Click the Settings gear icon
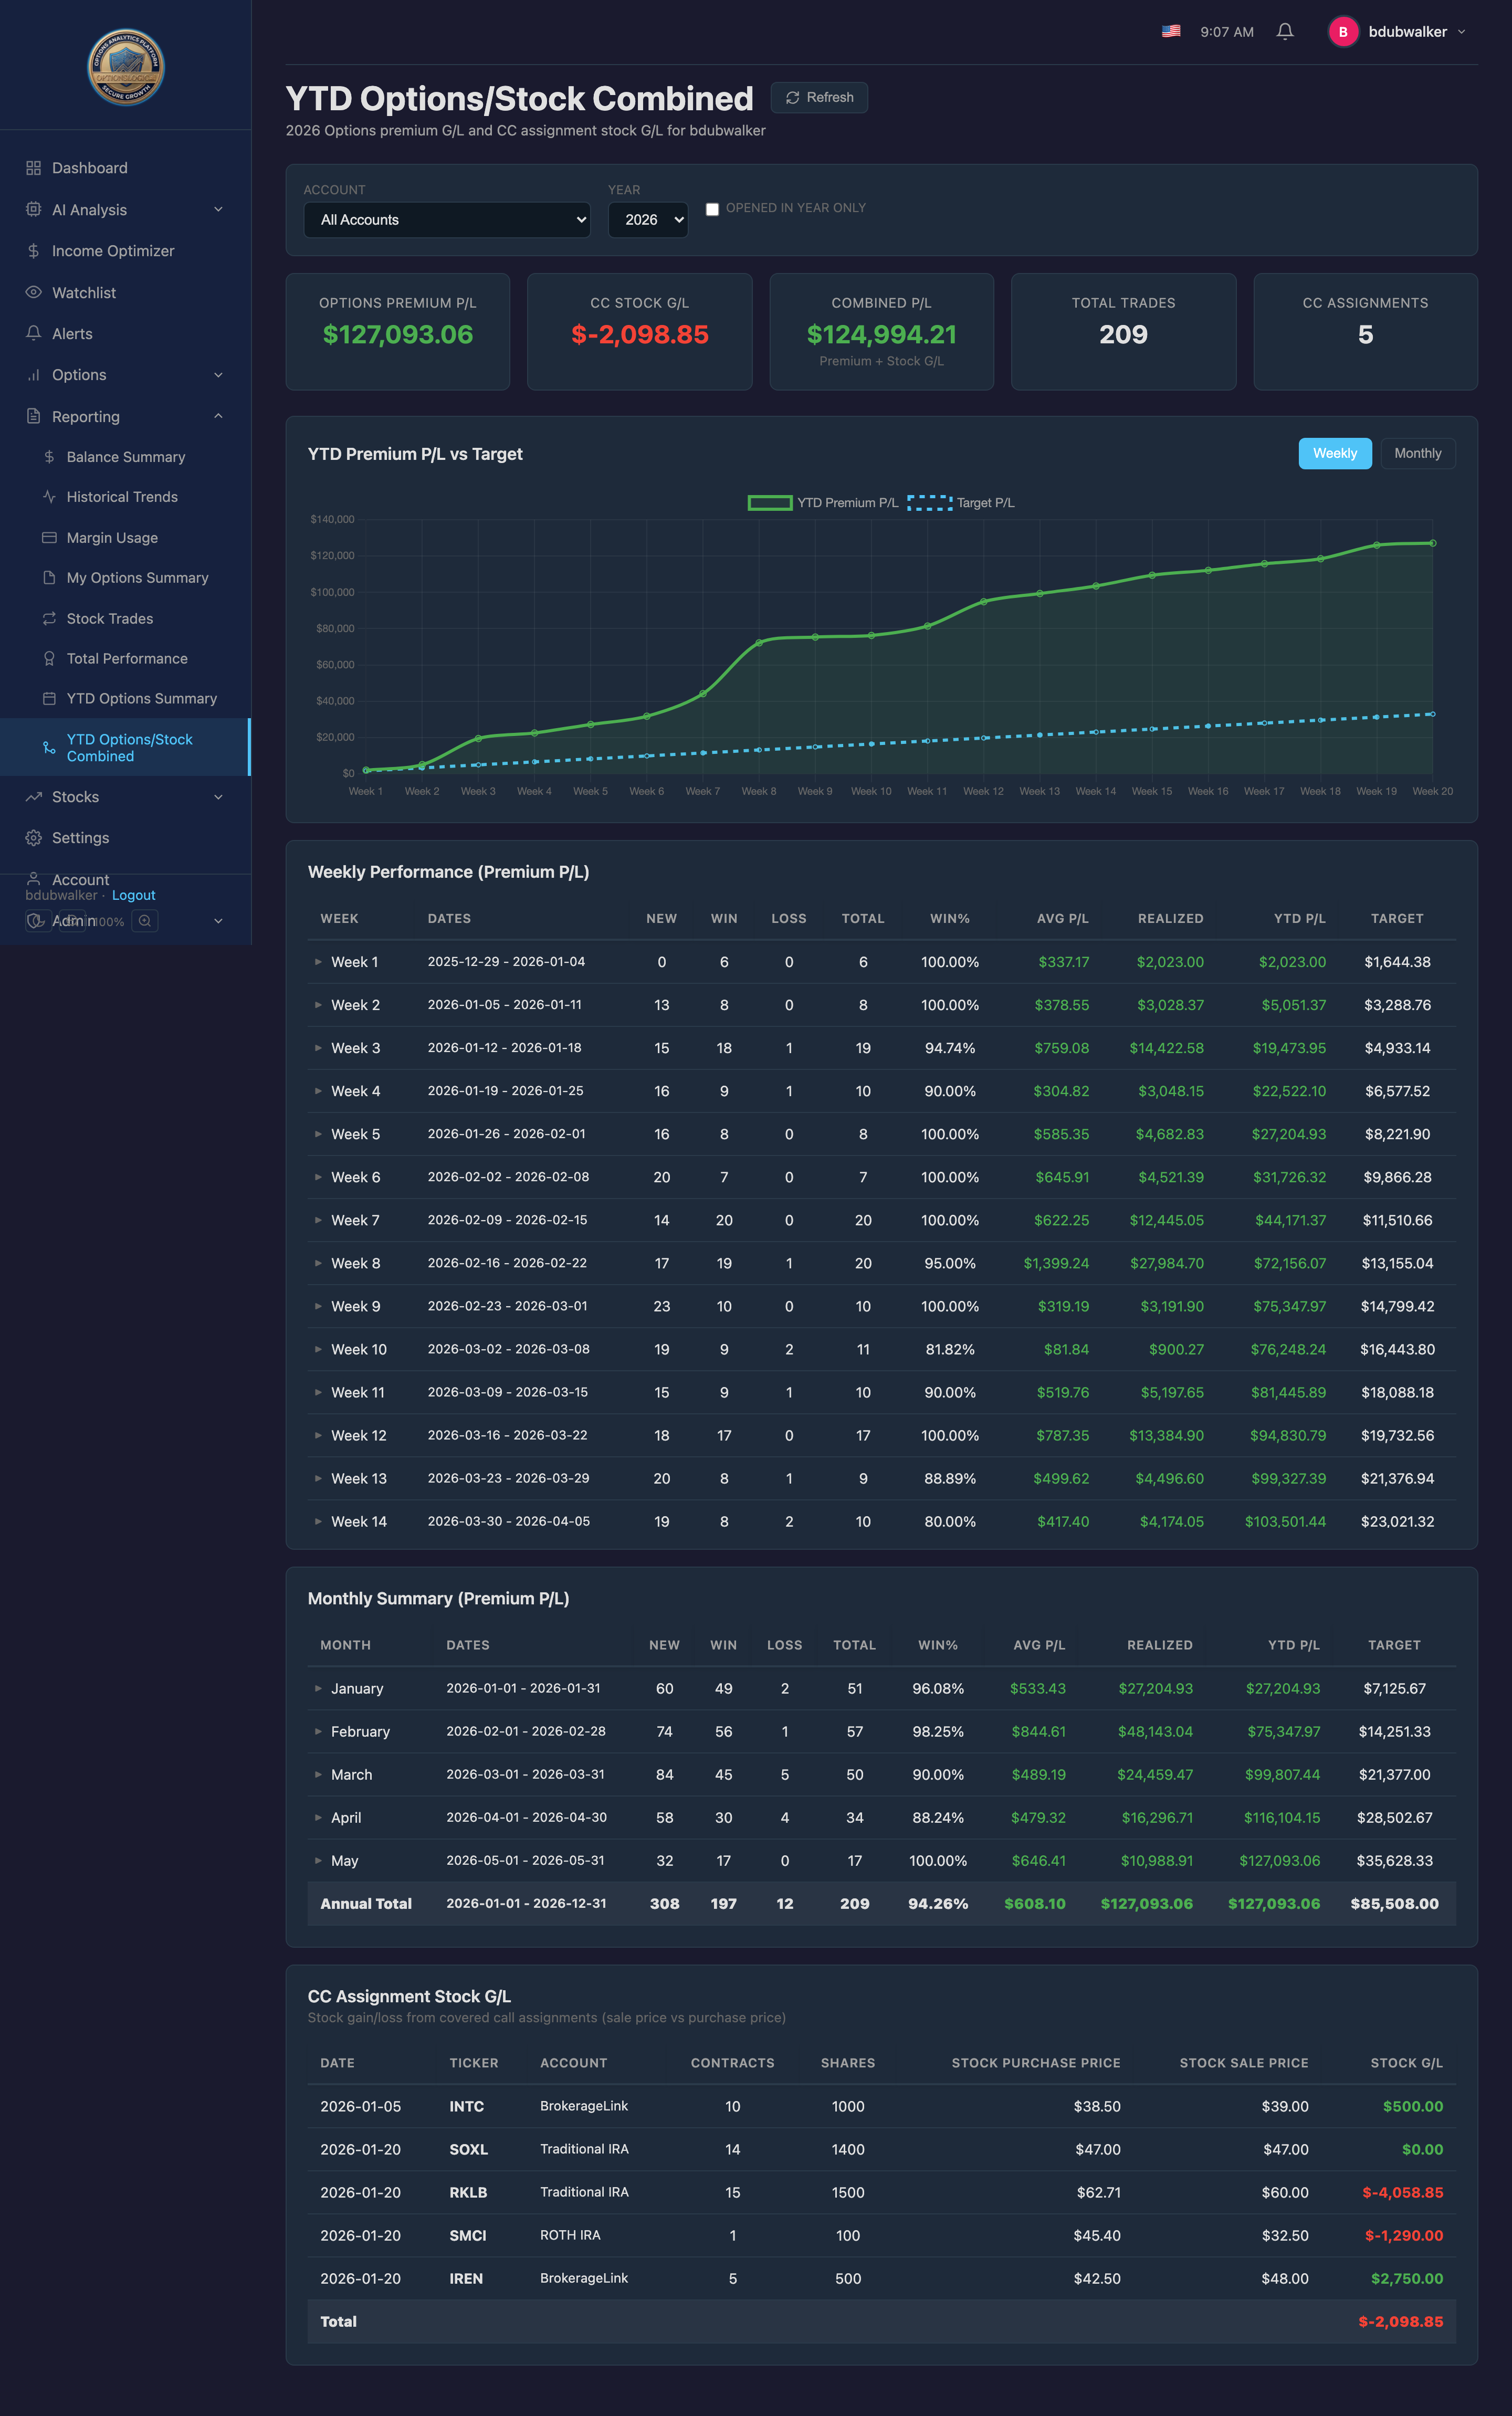 33,838
